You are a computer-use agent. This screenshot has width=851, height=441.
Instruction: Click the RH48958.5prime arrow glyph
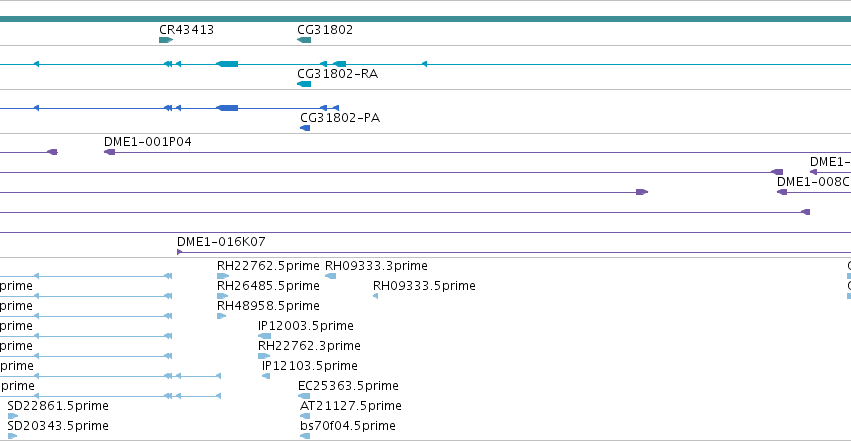pyautogui.click(x=221, y=316)
